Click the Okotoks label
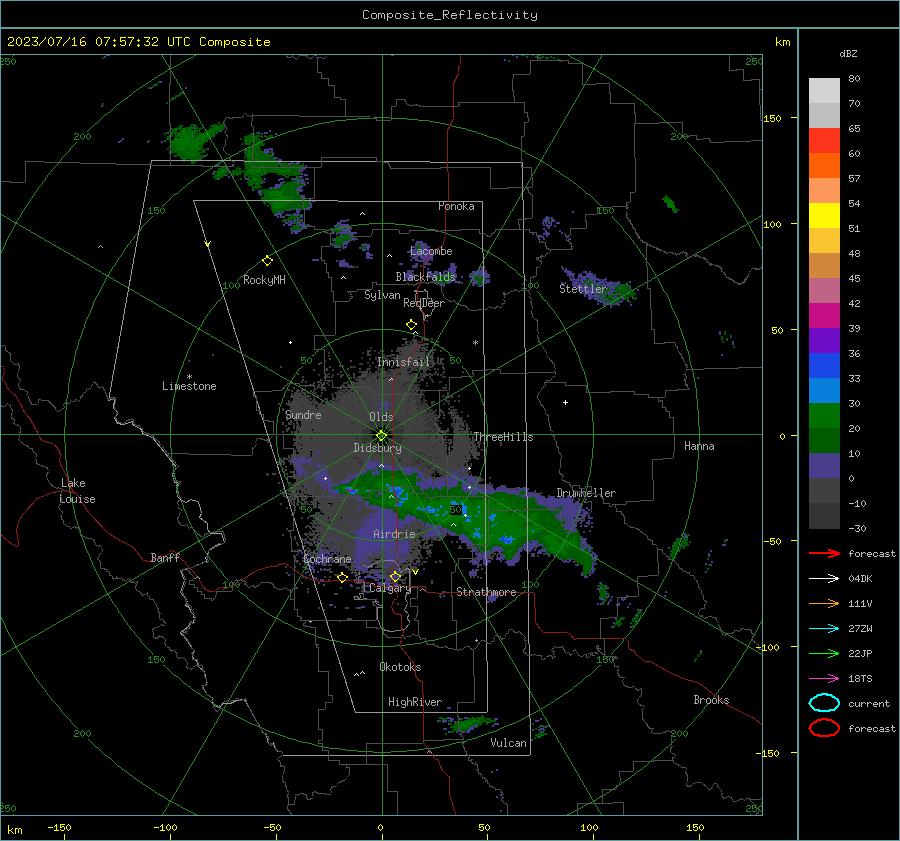This screenshot has height=841, width=900. 400,667
